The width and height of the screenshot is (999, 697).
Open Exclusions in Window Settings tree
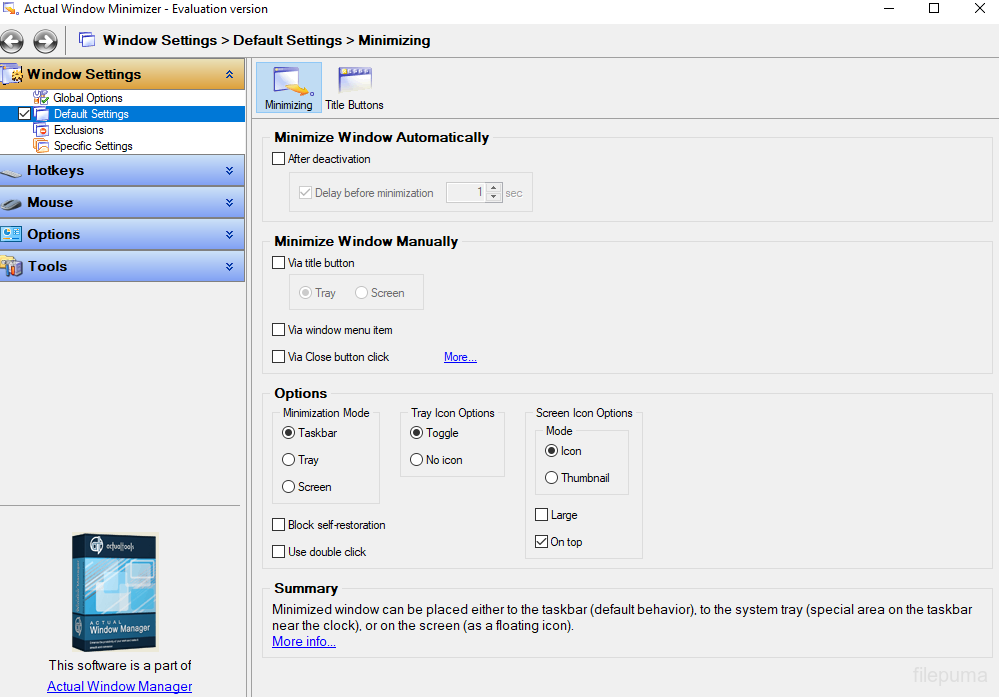coord(78,130)
